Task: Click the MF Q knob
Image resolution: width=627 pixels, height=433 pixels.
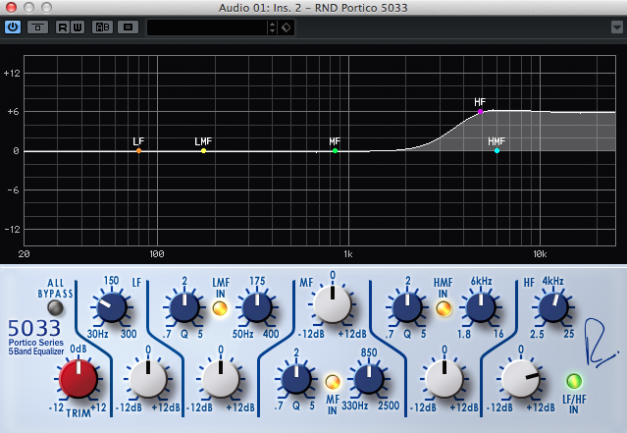Action: tap(296, 379)
